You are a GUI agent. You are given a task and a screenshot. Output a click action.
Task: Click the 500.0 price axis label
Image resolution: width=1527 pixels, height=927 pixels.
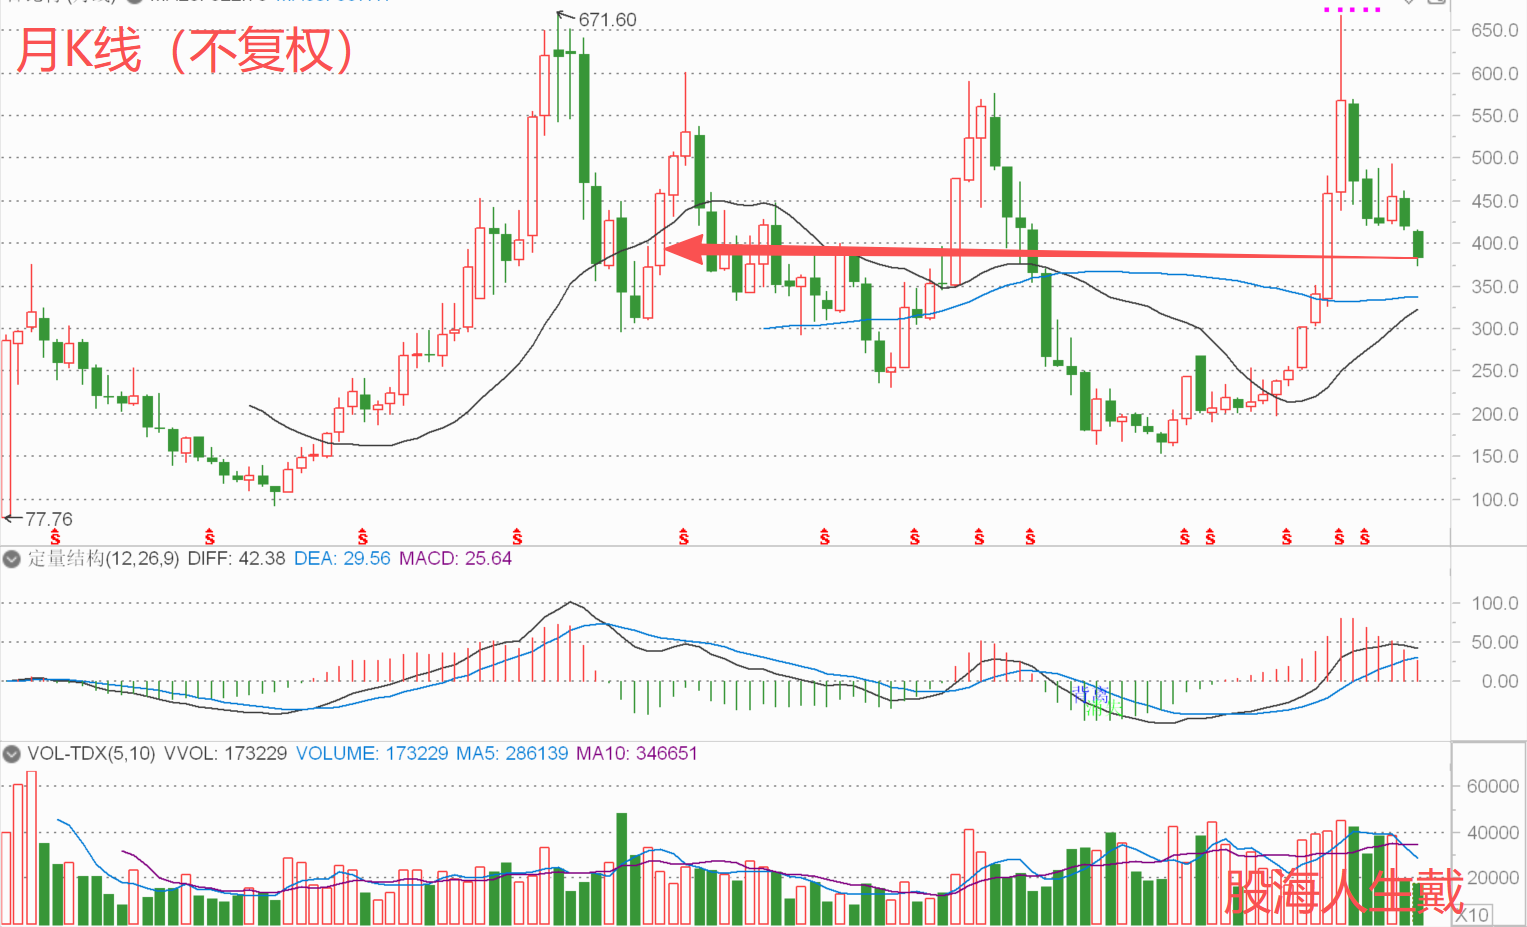pos(1494,157)
